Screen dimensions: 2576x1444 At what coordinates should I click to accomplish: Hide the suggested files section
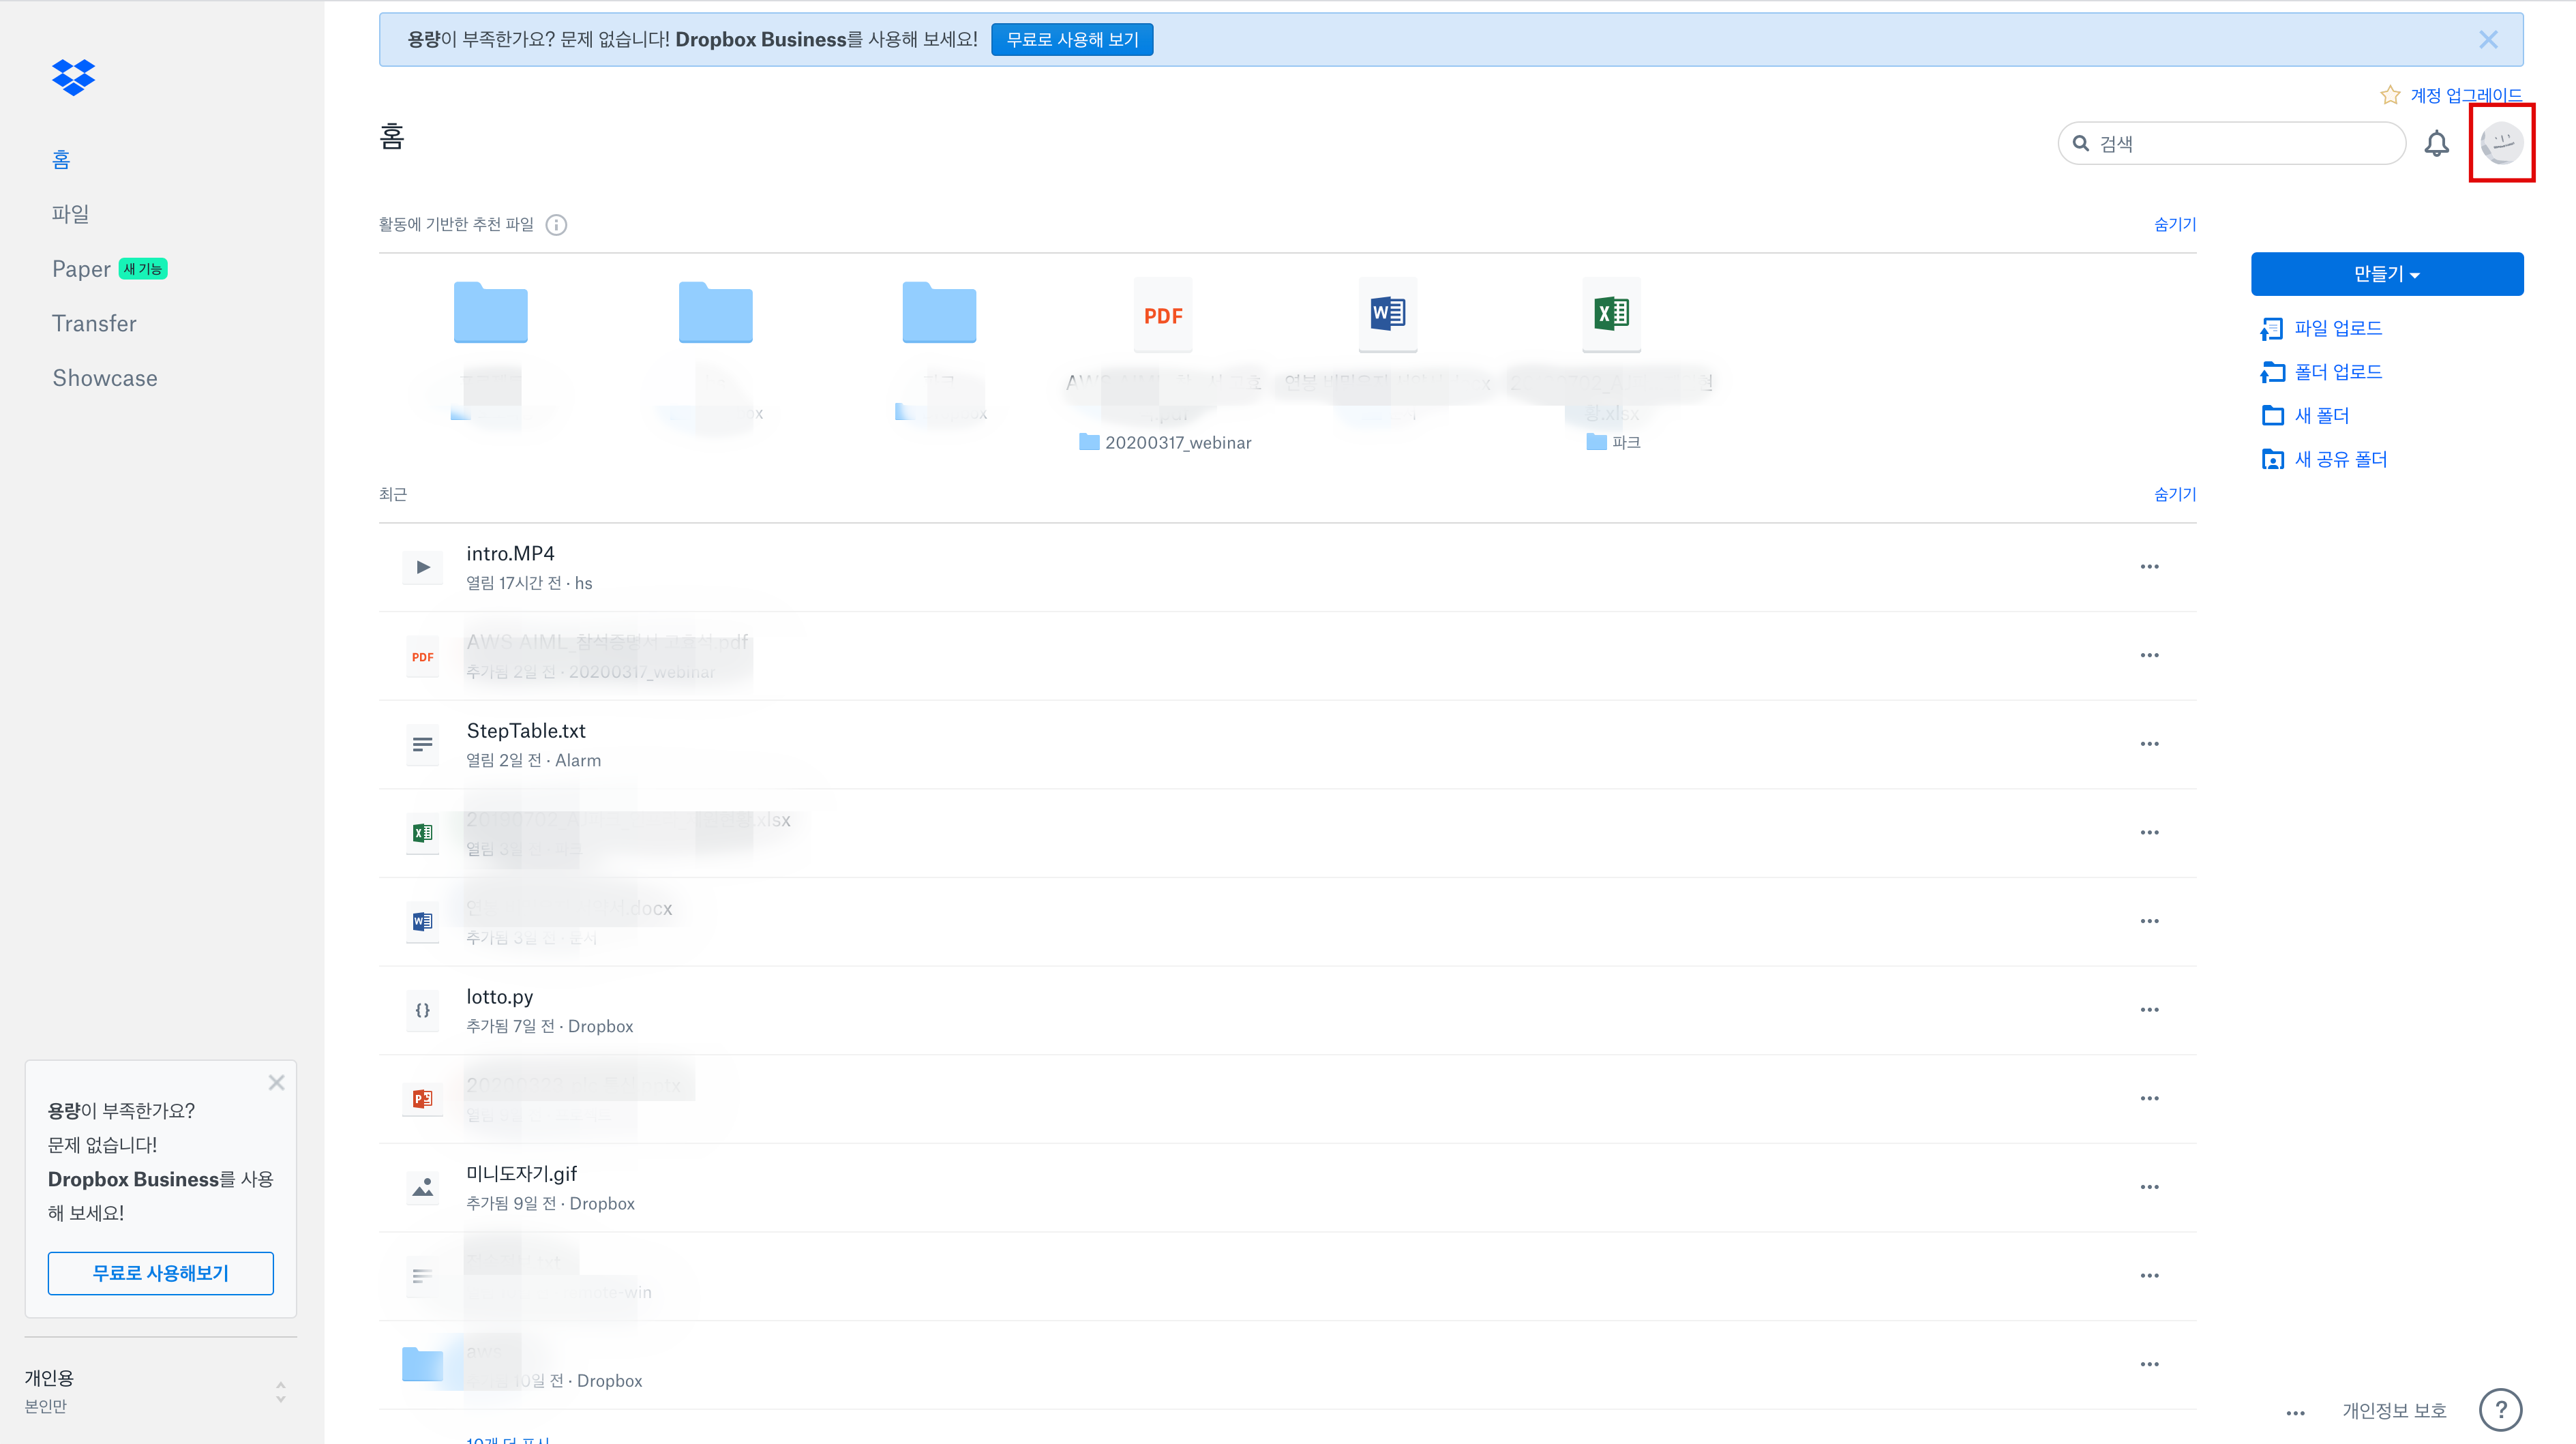pos(2174,224)
